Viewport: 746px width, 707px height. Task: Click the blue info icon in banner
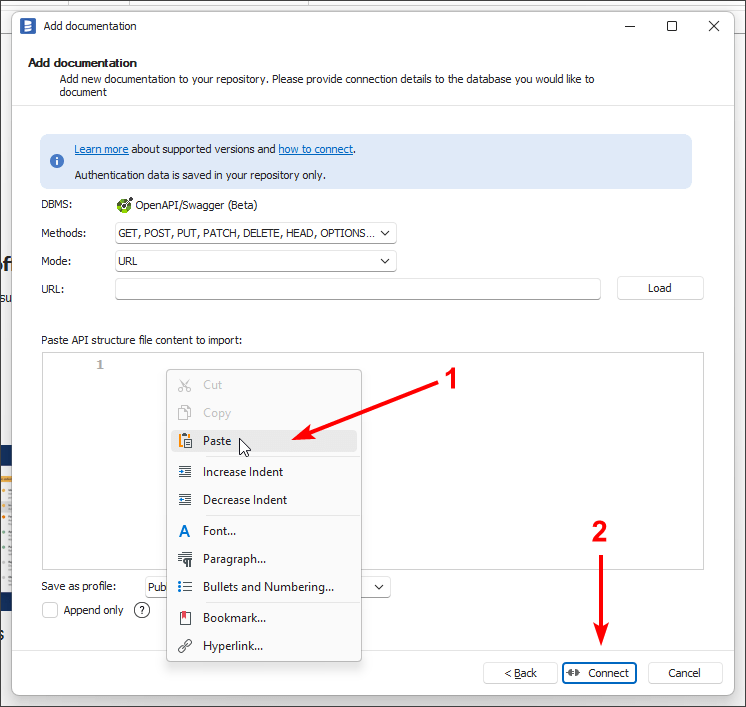57,161
